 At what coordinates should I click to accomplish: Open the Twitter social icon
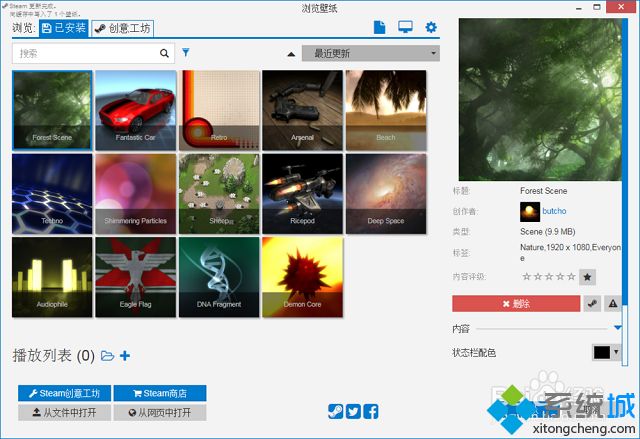pyautogui.click(x=353, y=411)
